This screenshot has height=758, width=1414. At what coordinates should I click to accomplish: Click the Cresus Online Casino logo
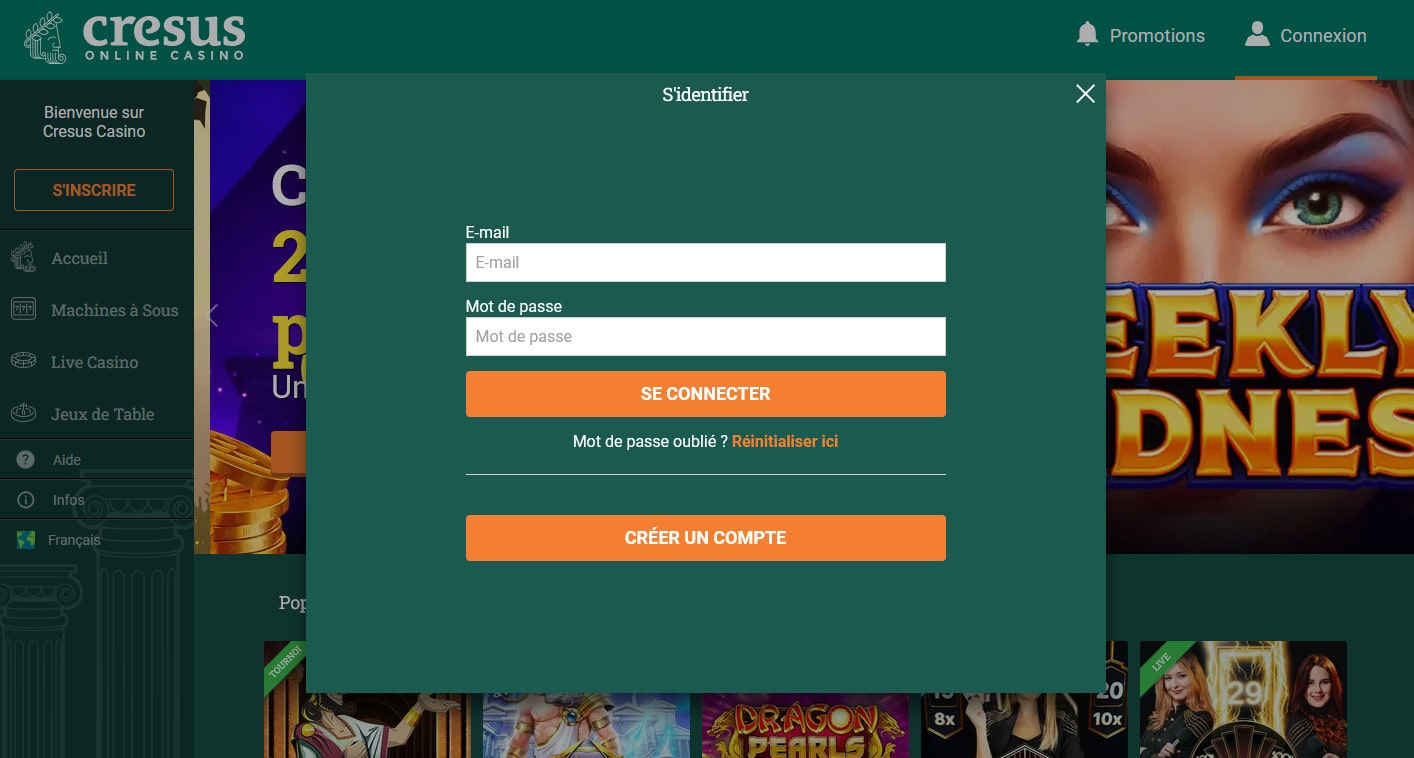(x=135, y=38)
